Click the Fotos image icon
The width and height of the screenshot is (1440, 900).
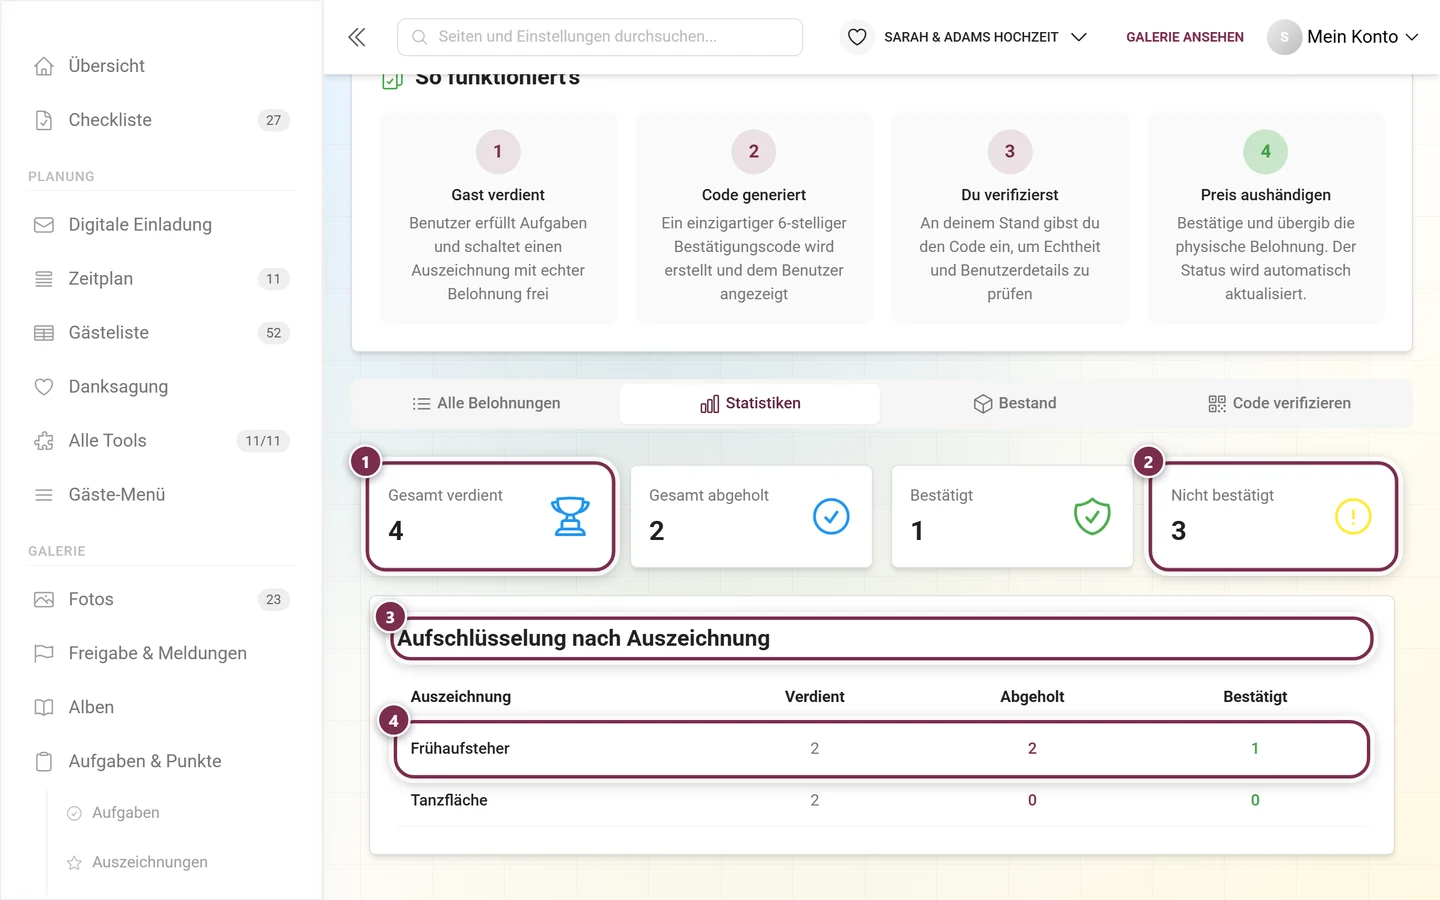tap(44, 600)
